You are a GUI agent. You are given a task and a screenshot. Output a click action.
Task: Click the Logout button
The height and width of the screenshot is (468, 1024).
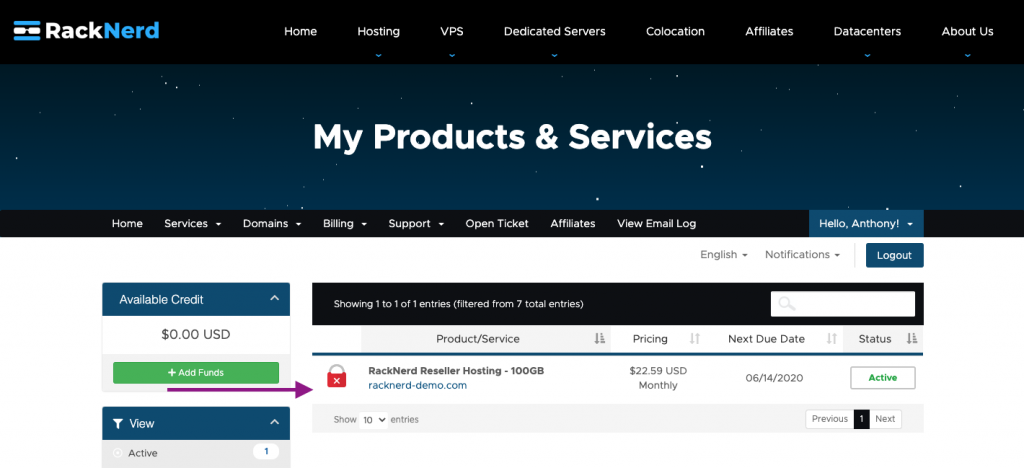coord(895,255)
